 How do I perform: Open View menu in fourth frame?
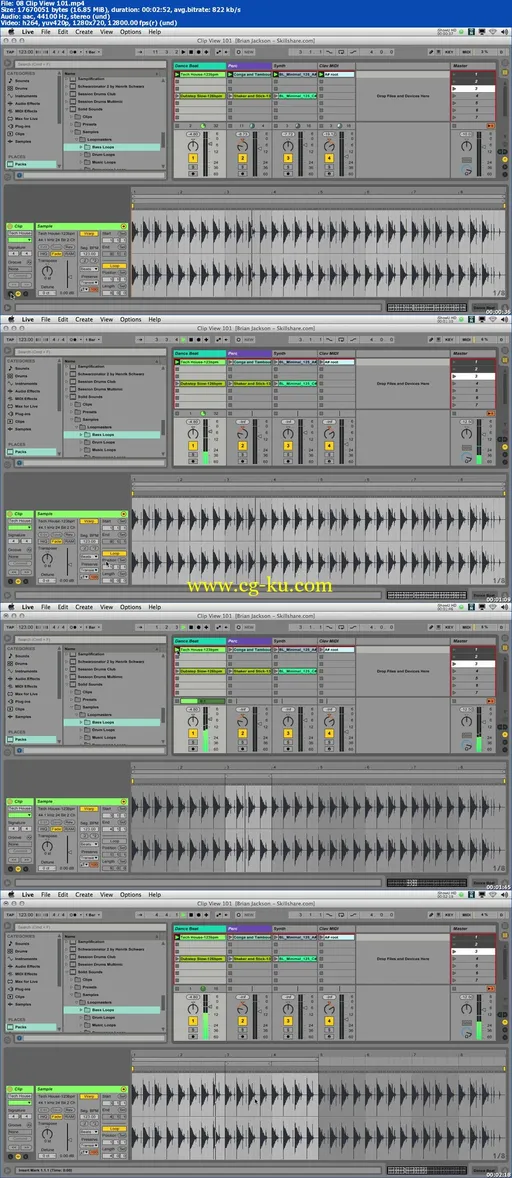click(107, 895)
